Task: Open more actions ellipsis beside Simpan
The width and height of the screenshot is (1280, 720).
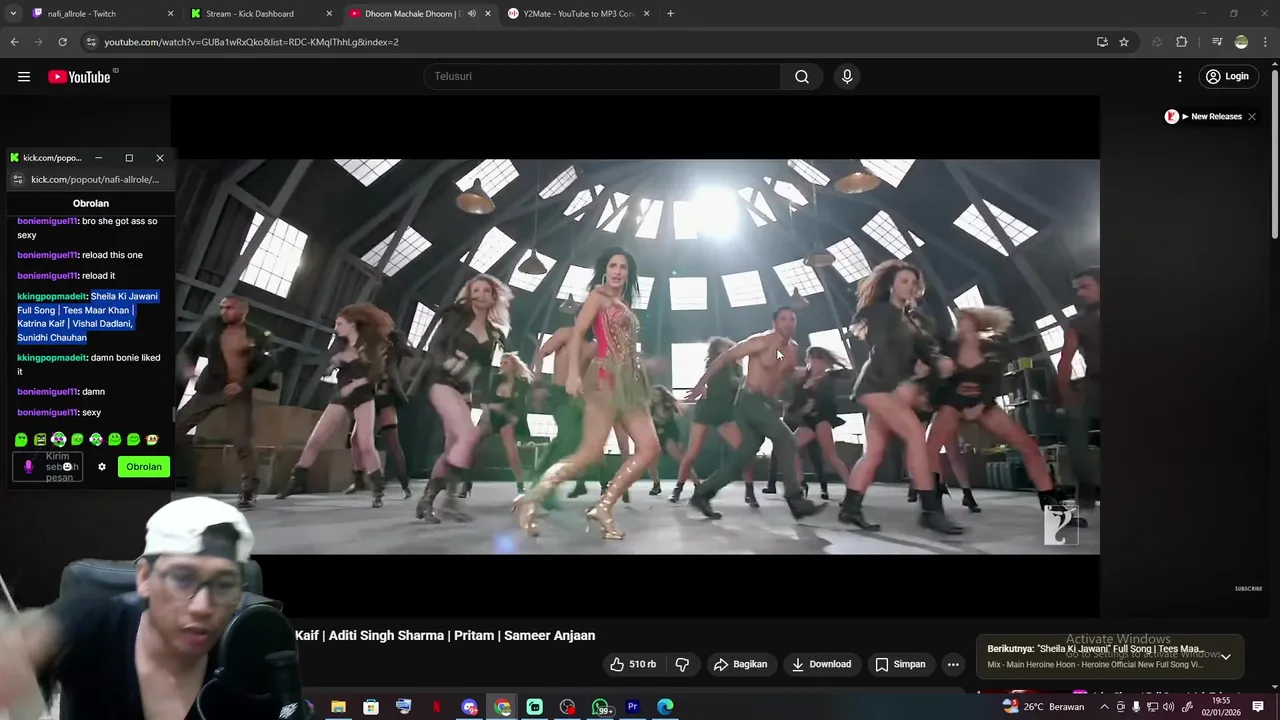Action: [953, 664]
